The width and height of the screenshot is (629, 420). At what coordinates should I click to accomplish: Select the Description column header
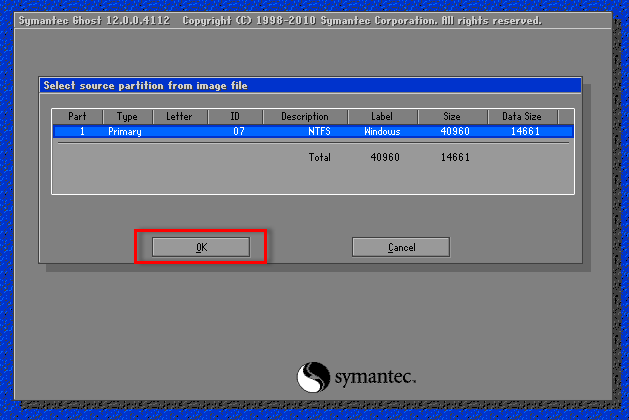305,117
